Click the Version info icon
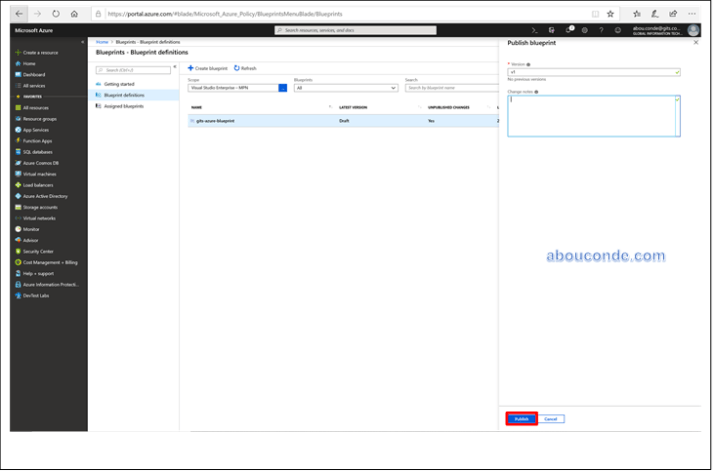This screenshot has height=471, width=714. click(529, 64)
